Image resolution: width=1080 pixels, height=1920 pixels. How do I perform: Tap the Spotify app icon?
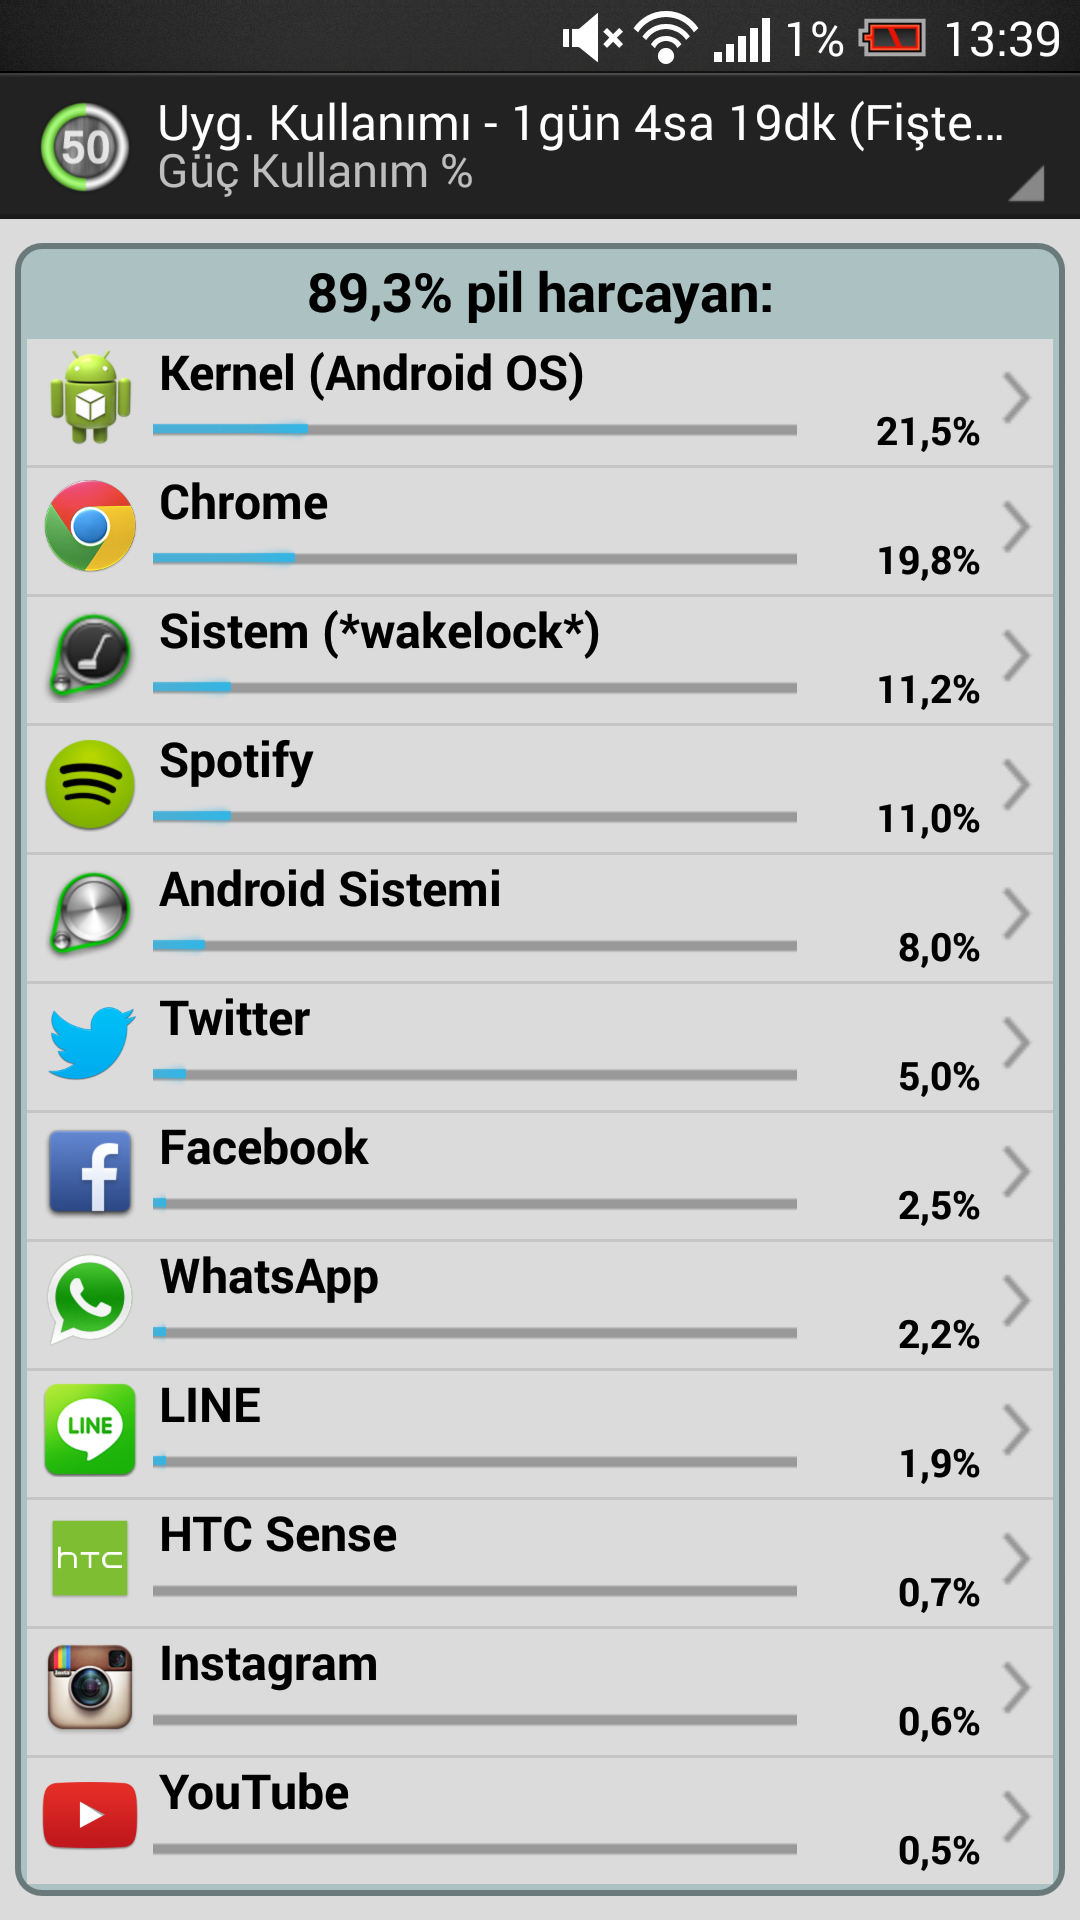pyautogui.click(x=90, y=784)
